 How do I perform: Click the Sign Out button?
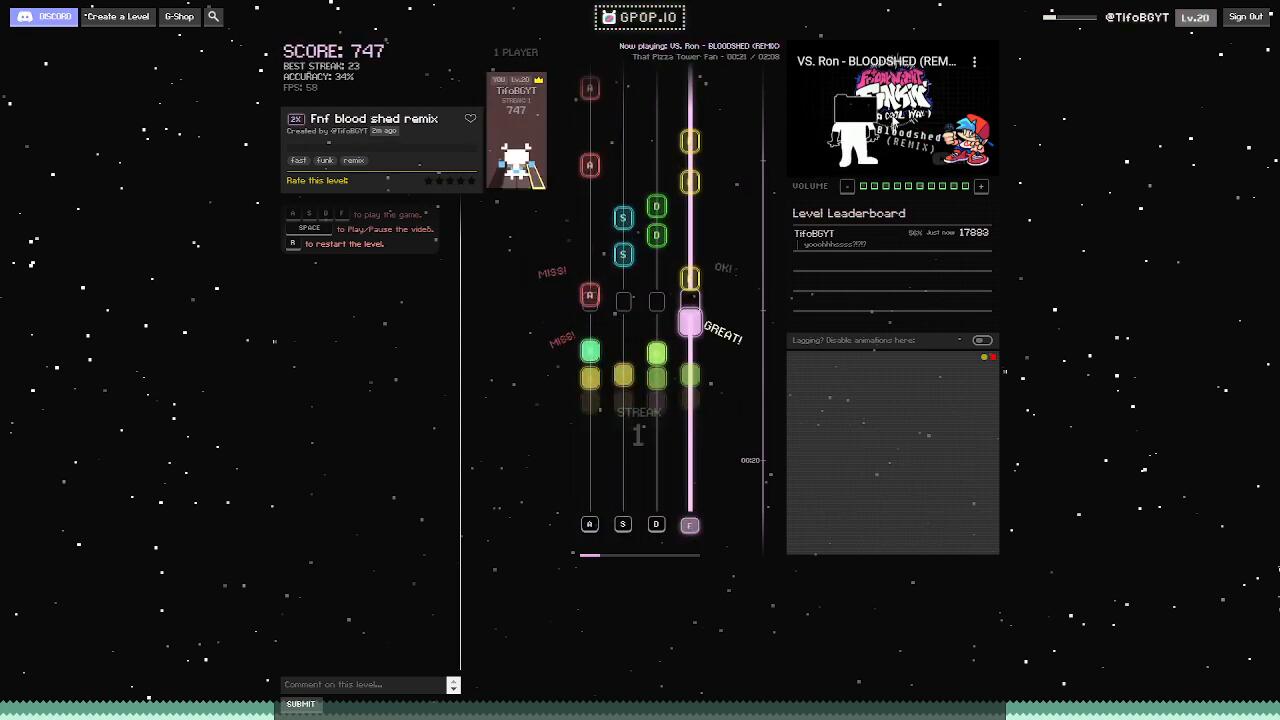1245,17
